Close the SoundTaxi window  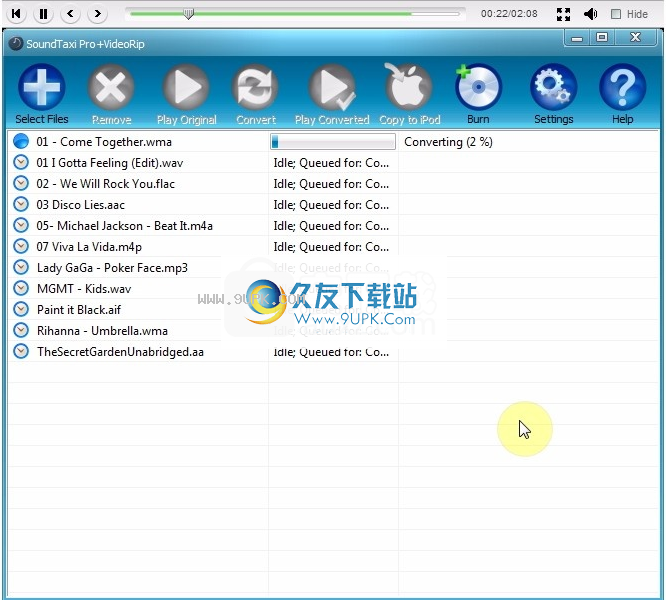(635, 37)
